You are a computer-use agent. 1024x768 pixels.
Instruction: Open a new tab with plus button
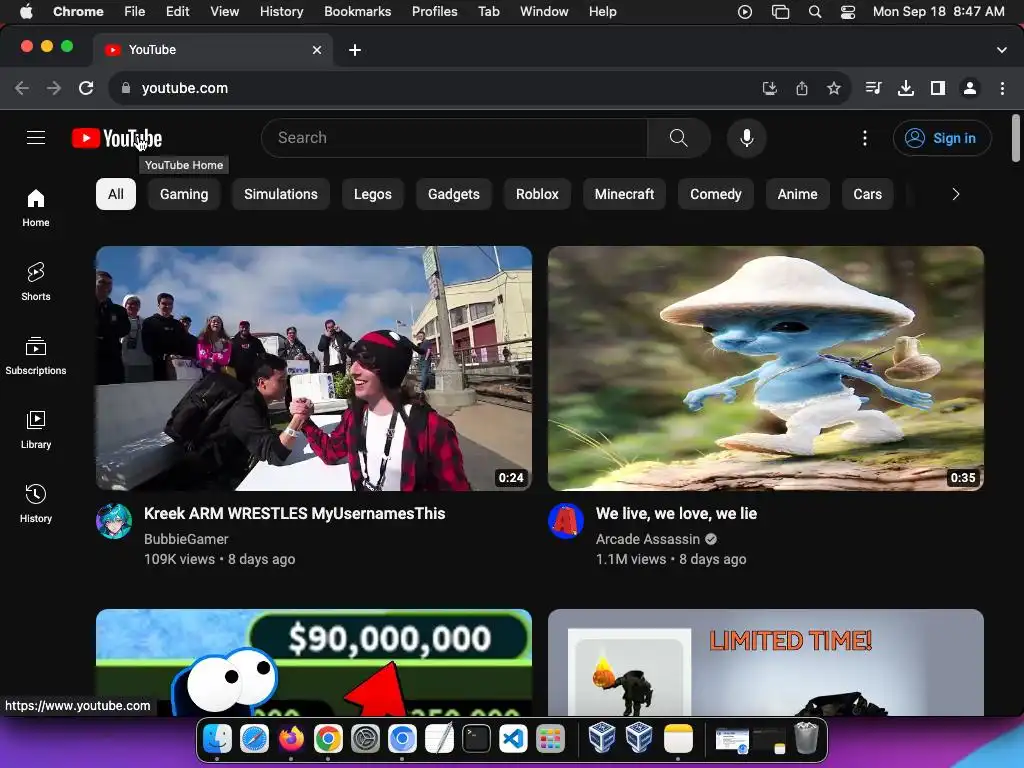355,50
